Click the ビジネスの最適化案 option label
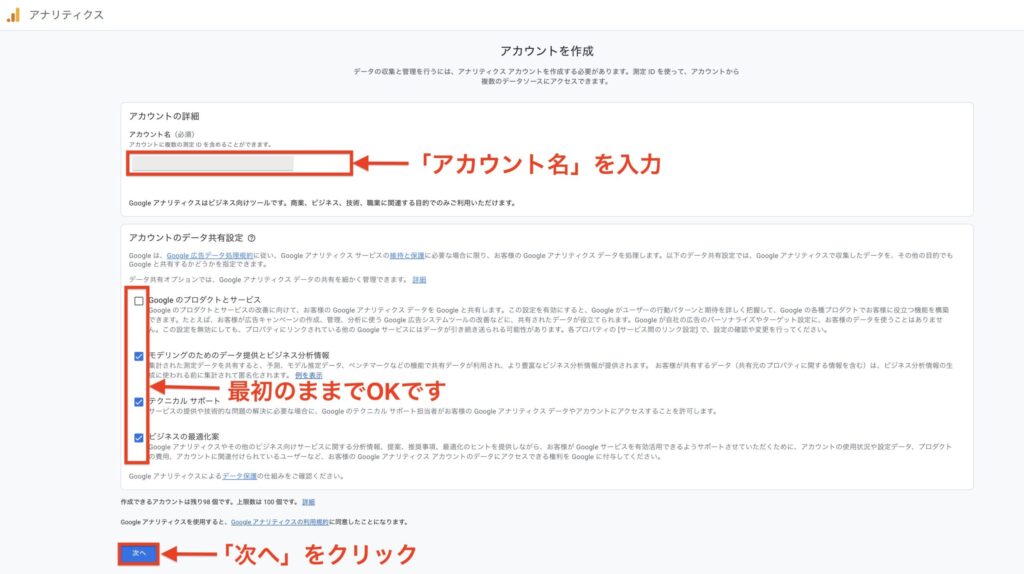Viewport: 1024px width, 574px height. pos(184,437)
